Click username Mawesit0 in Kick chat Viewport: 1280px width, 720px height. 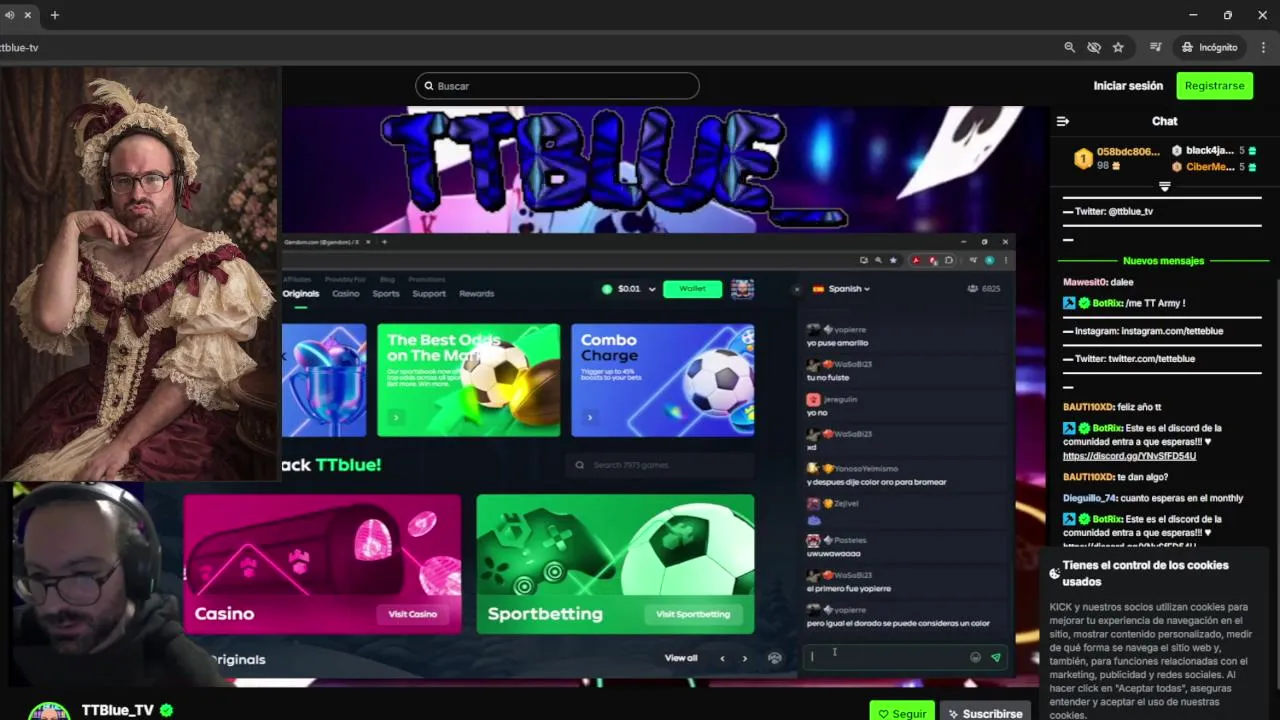(x=1084, y=282)
